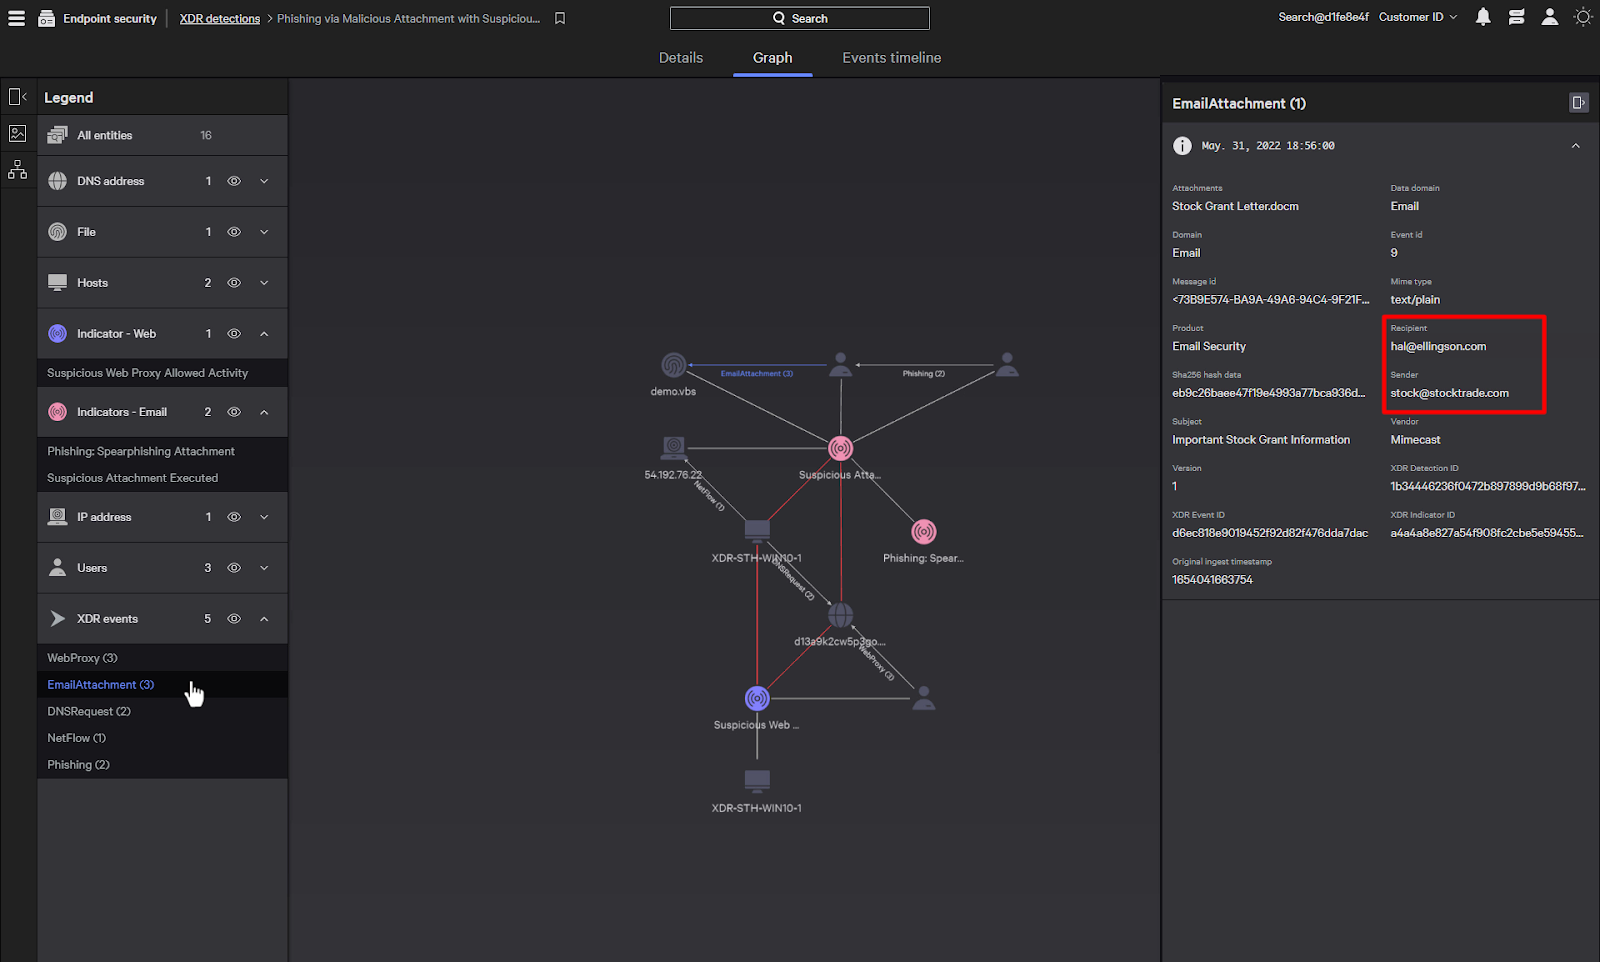Open the notifications bell

tap(1483, 17)
